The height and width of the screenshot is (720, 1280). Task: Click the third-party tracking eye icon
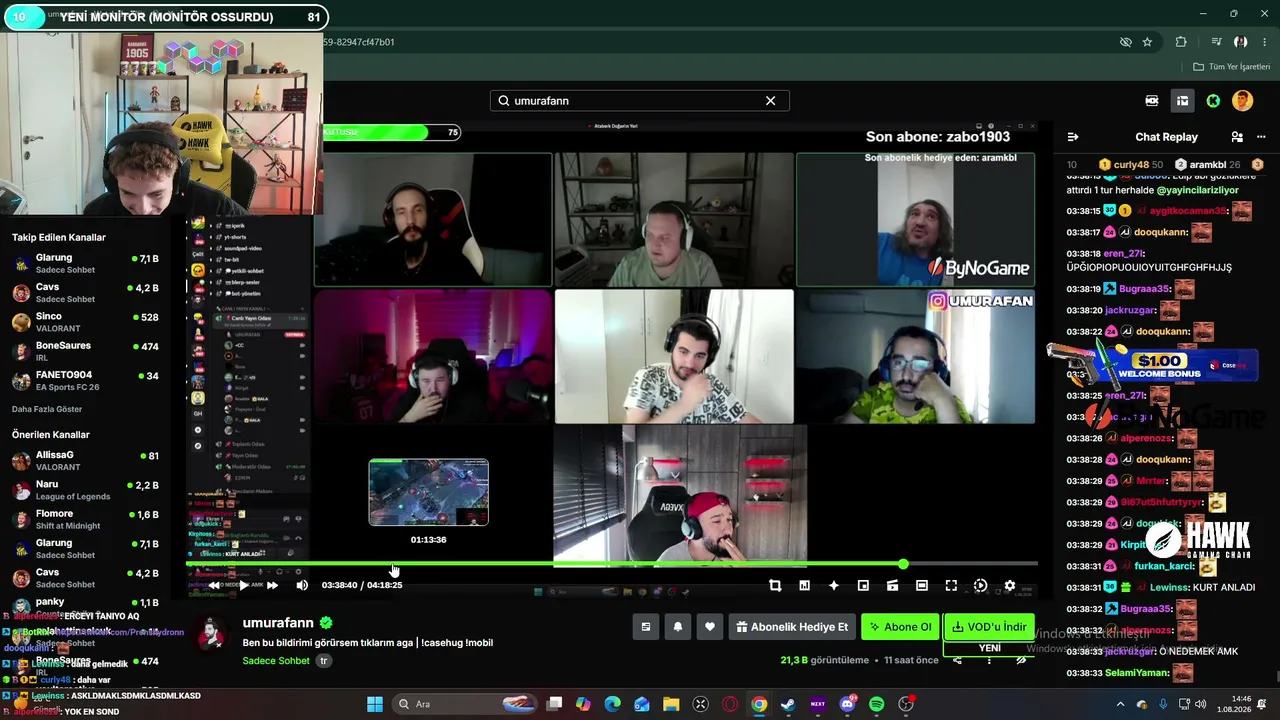(x=1125, y=42)
